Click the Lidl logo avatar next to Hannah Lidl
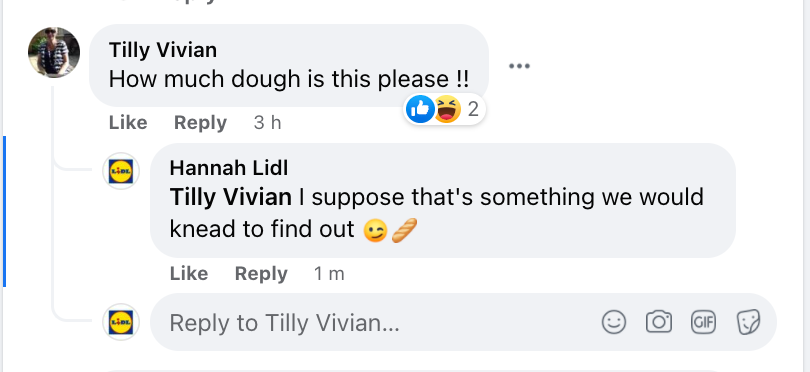Image resolution: width=810 pixels, height=372 pixels. click(x=121, y=171)
